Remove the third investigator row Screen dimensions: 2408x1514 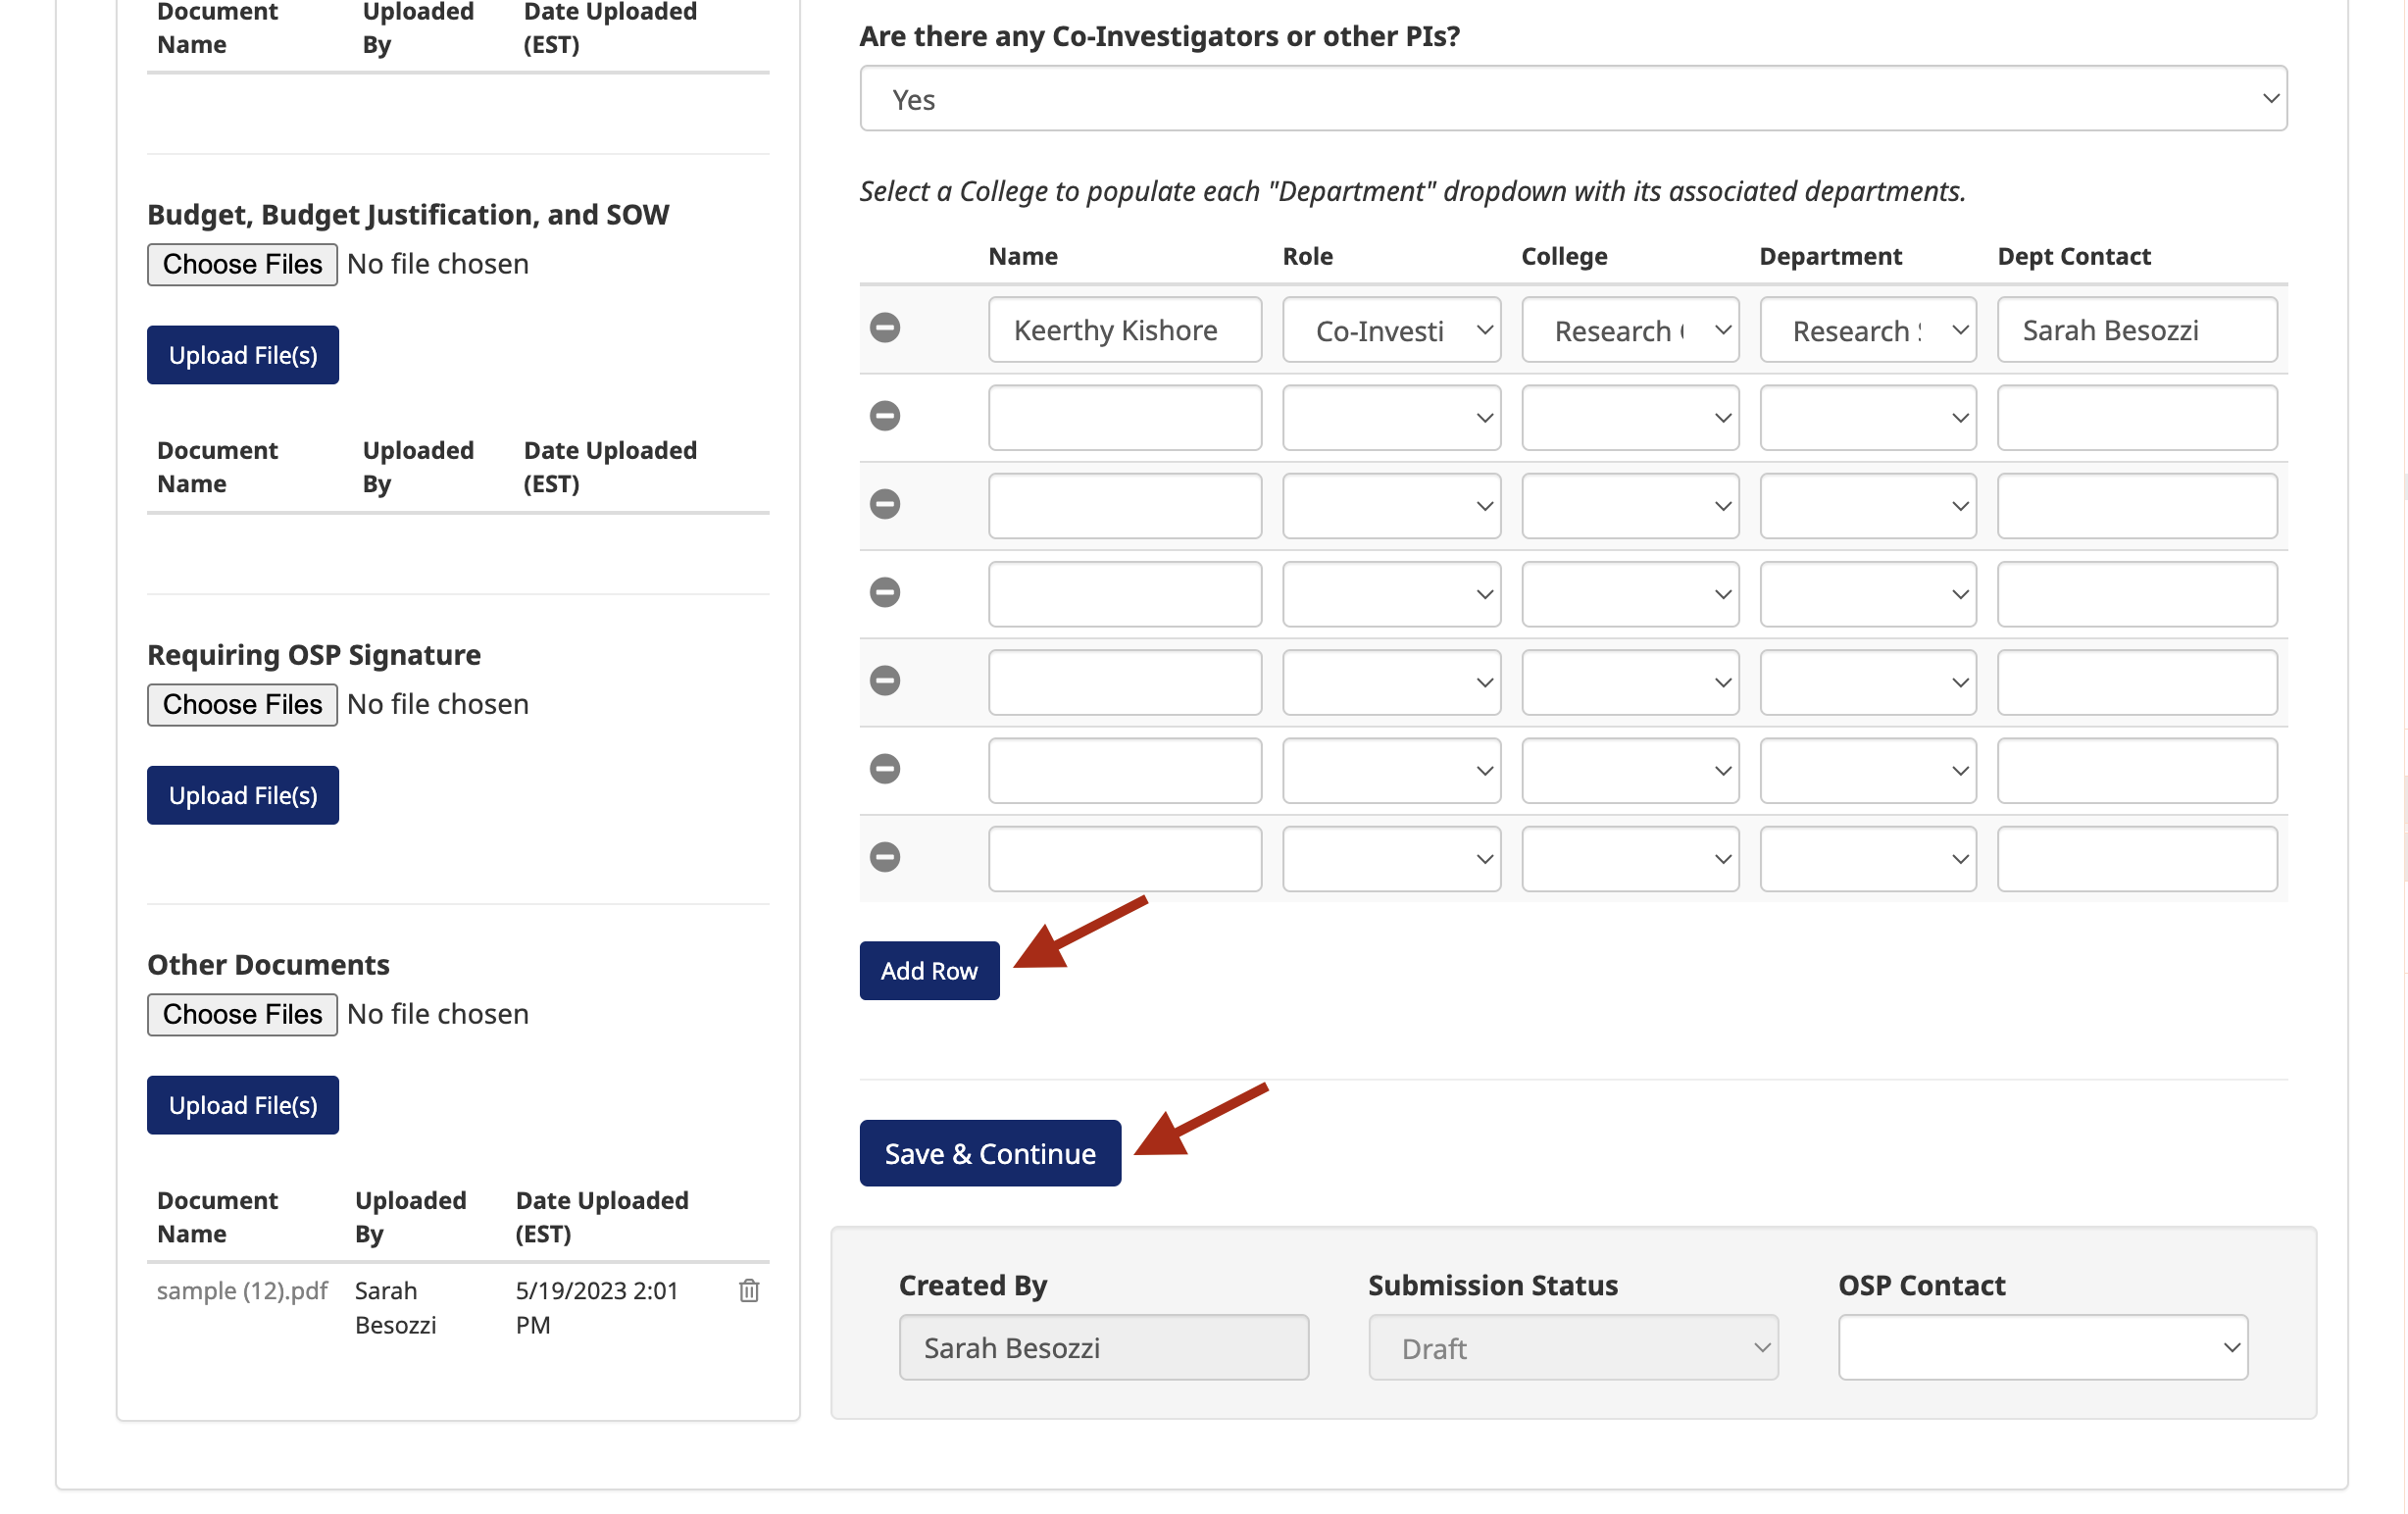[884, 504]
